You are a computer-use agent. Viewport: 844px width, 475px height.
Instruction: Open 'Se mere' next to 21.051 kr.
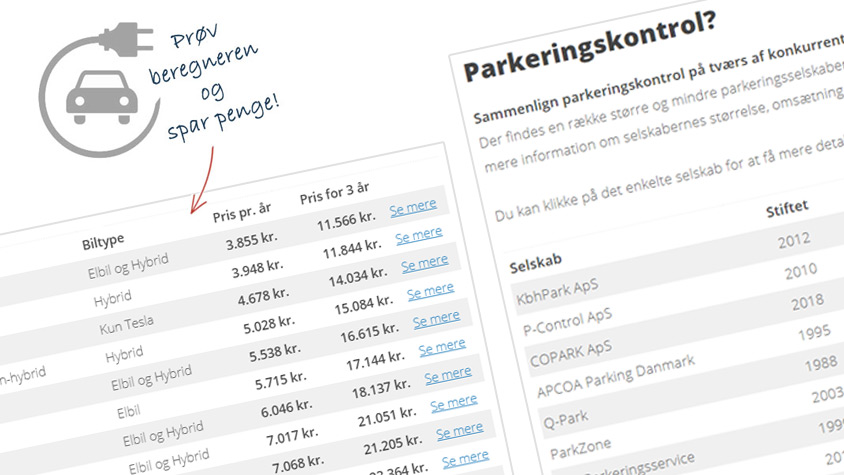point(453,403)
